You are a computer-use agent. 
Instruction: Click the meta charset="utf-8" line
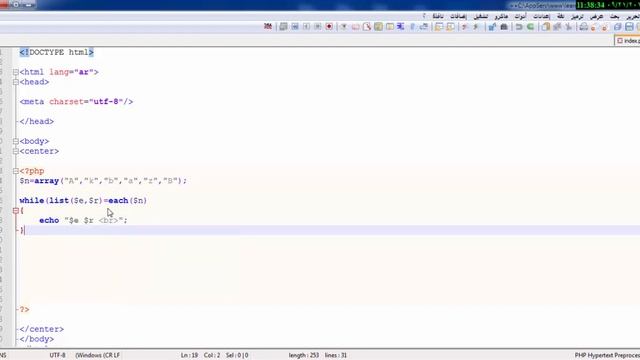click(76, 102)
